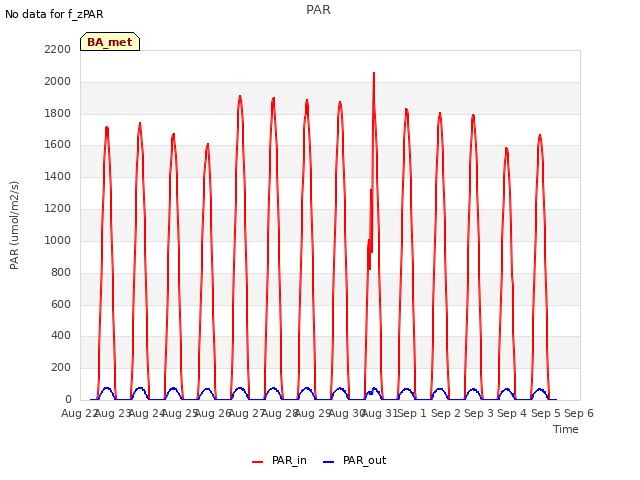640x480 pixels.
Task: Click the 600 y-axis tick label
Action: point(61,304)
